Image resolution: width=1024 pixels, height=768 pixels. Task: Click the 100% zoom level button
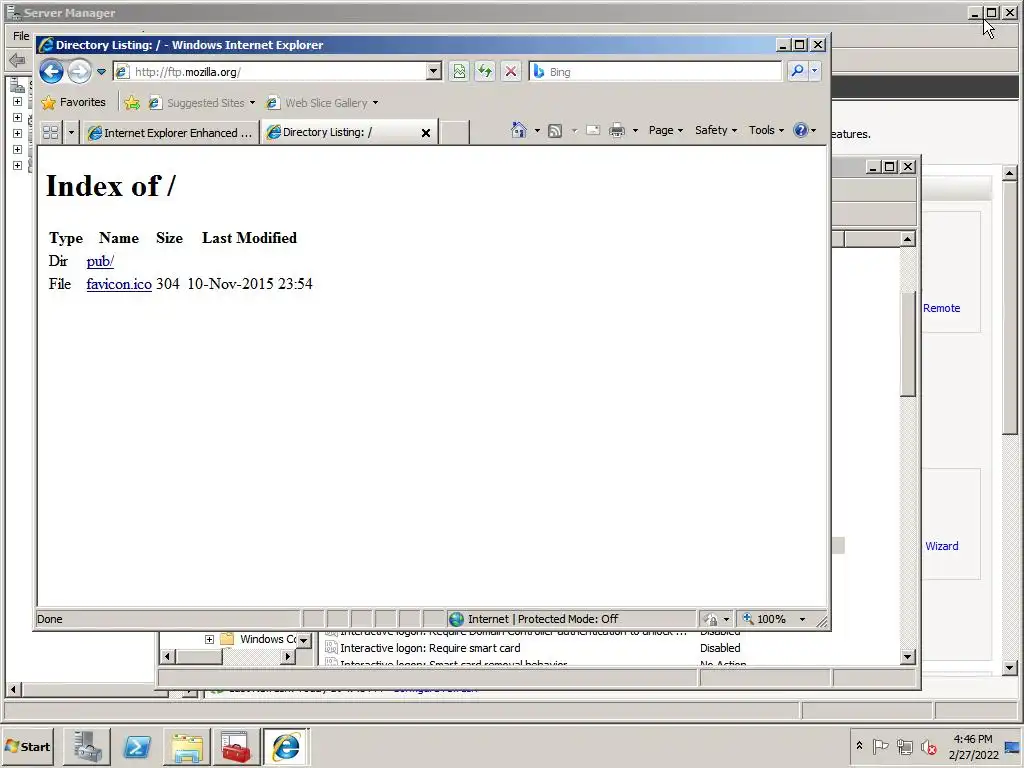tap(764, 619)
